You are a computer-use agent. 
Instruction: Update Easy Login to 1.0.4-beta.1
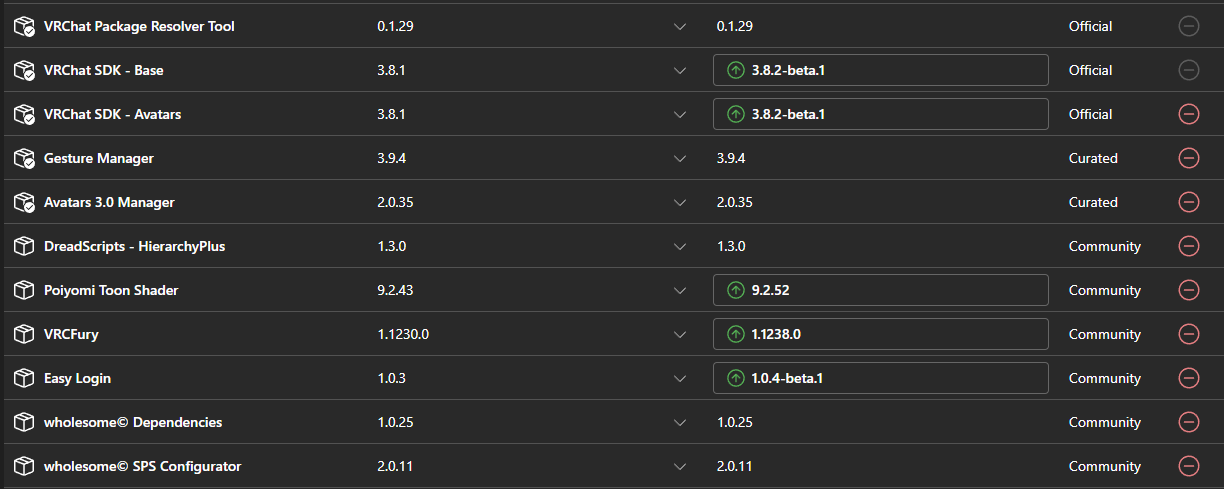tap(880, 378)
